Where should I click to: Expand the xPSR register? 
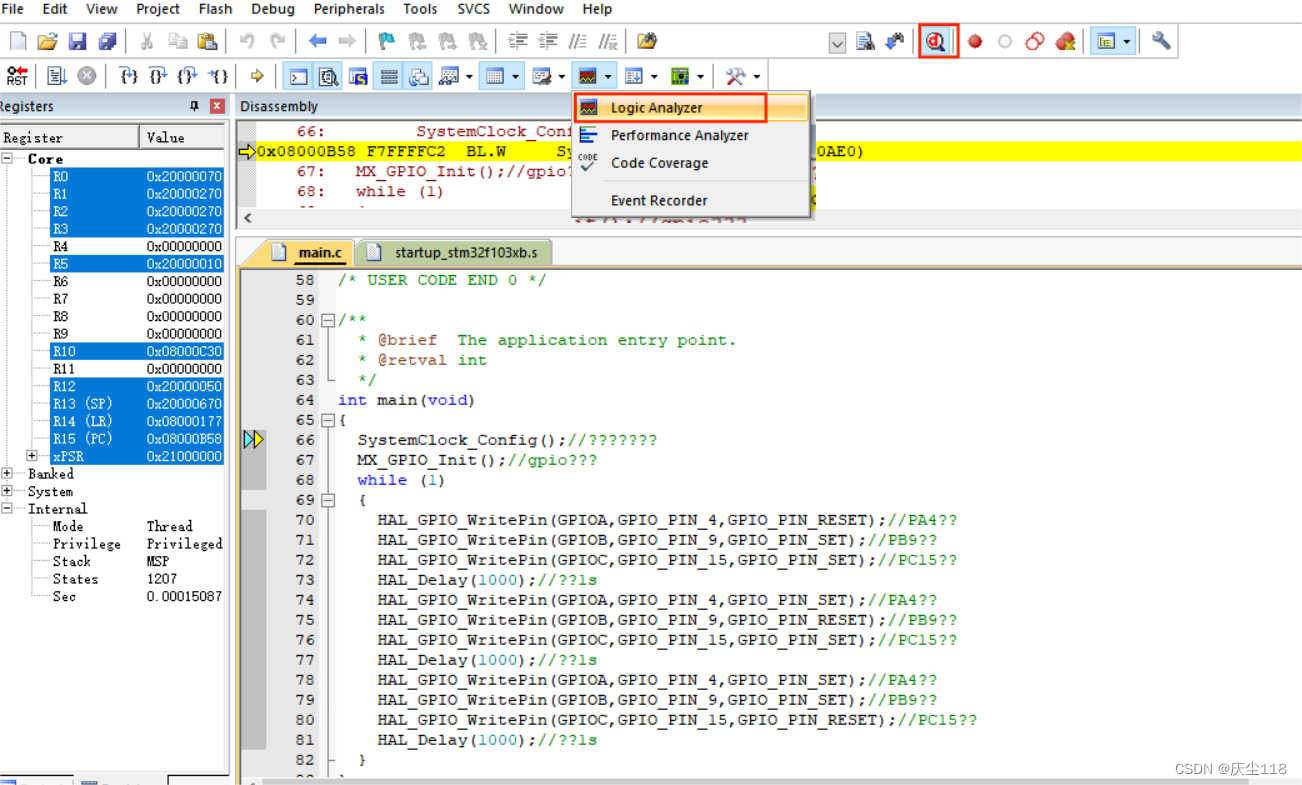[x=33, y=456]
